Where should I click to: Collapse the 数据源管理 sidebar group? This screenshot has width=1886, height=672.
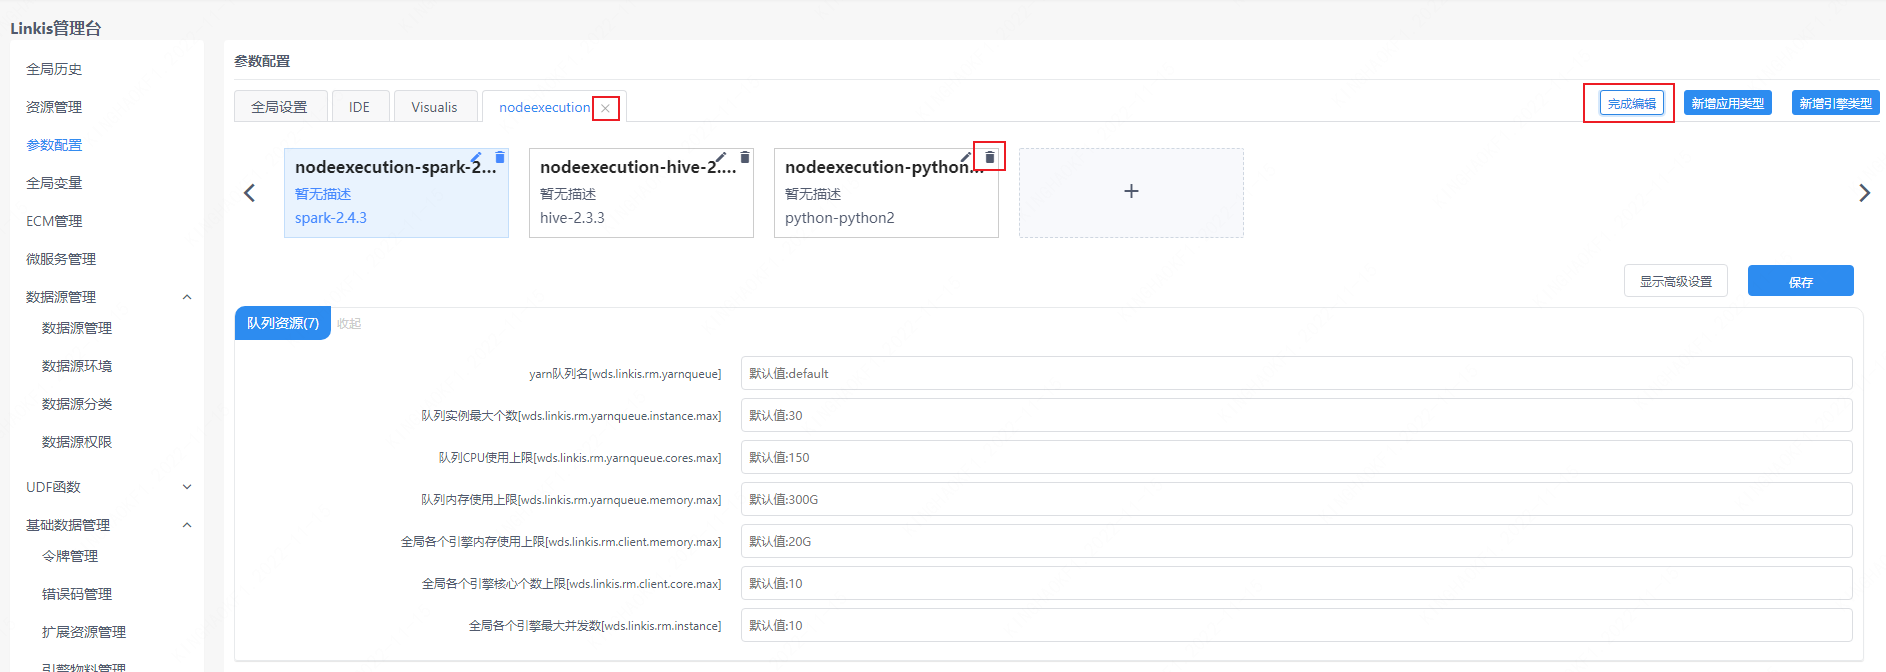pyautogui.click(x=187, y=297)
